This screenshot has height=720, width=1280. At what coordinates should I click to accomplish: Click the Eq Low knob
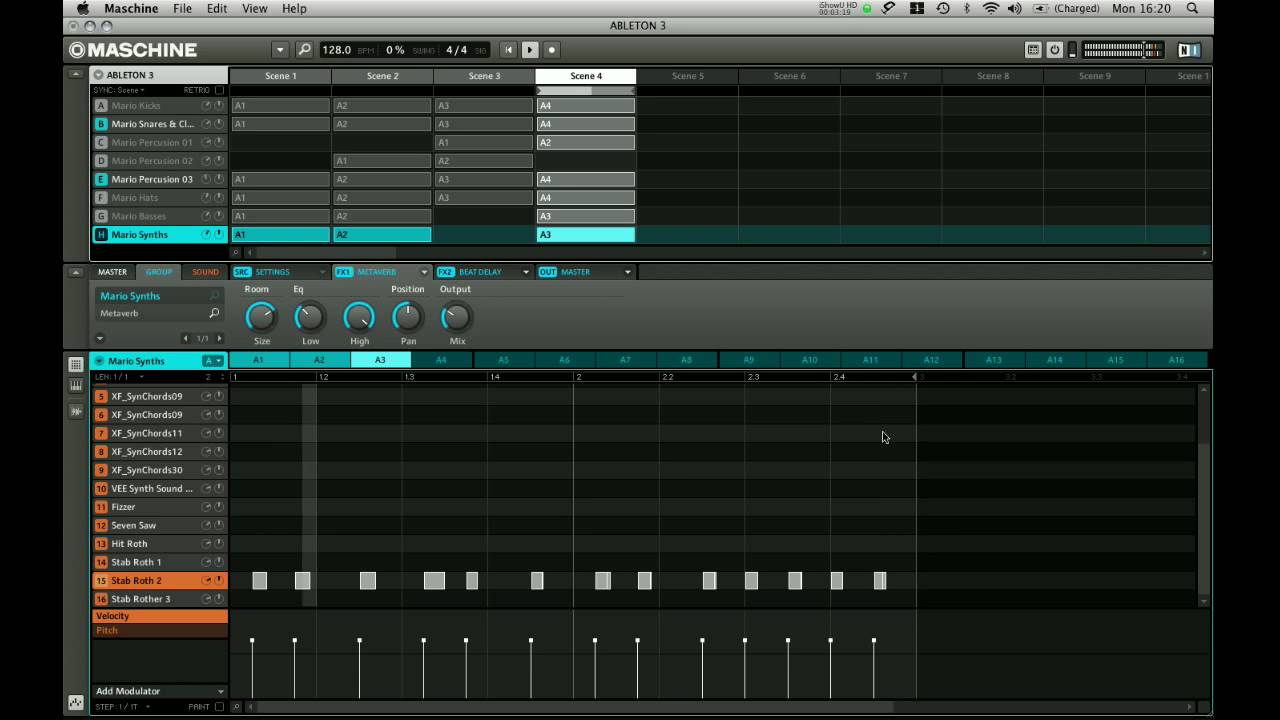[x=310, y=317]
